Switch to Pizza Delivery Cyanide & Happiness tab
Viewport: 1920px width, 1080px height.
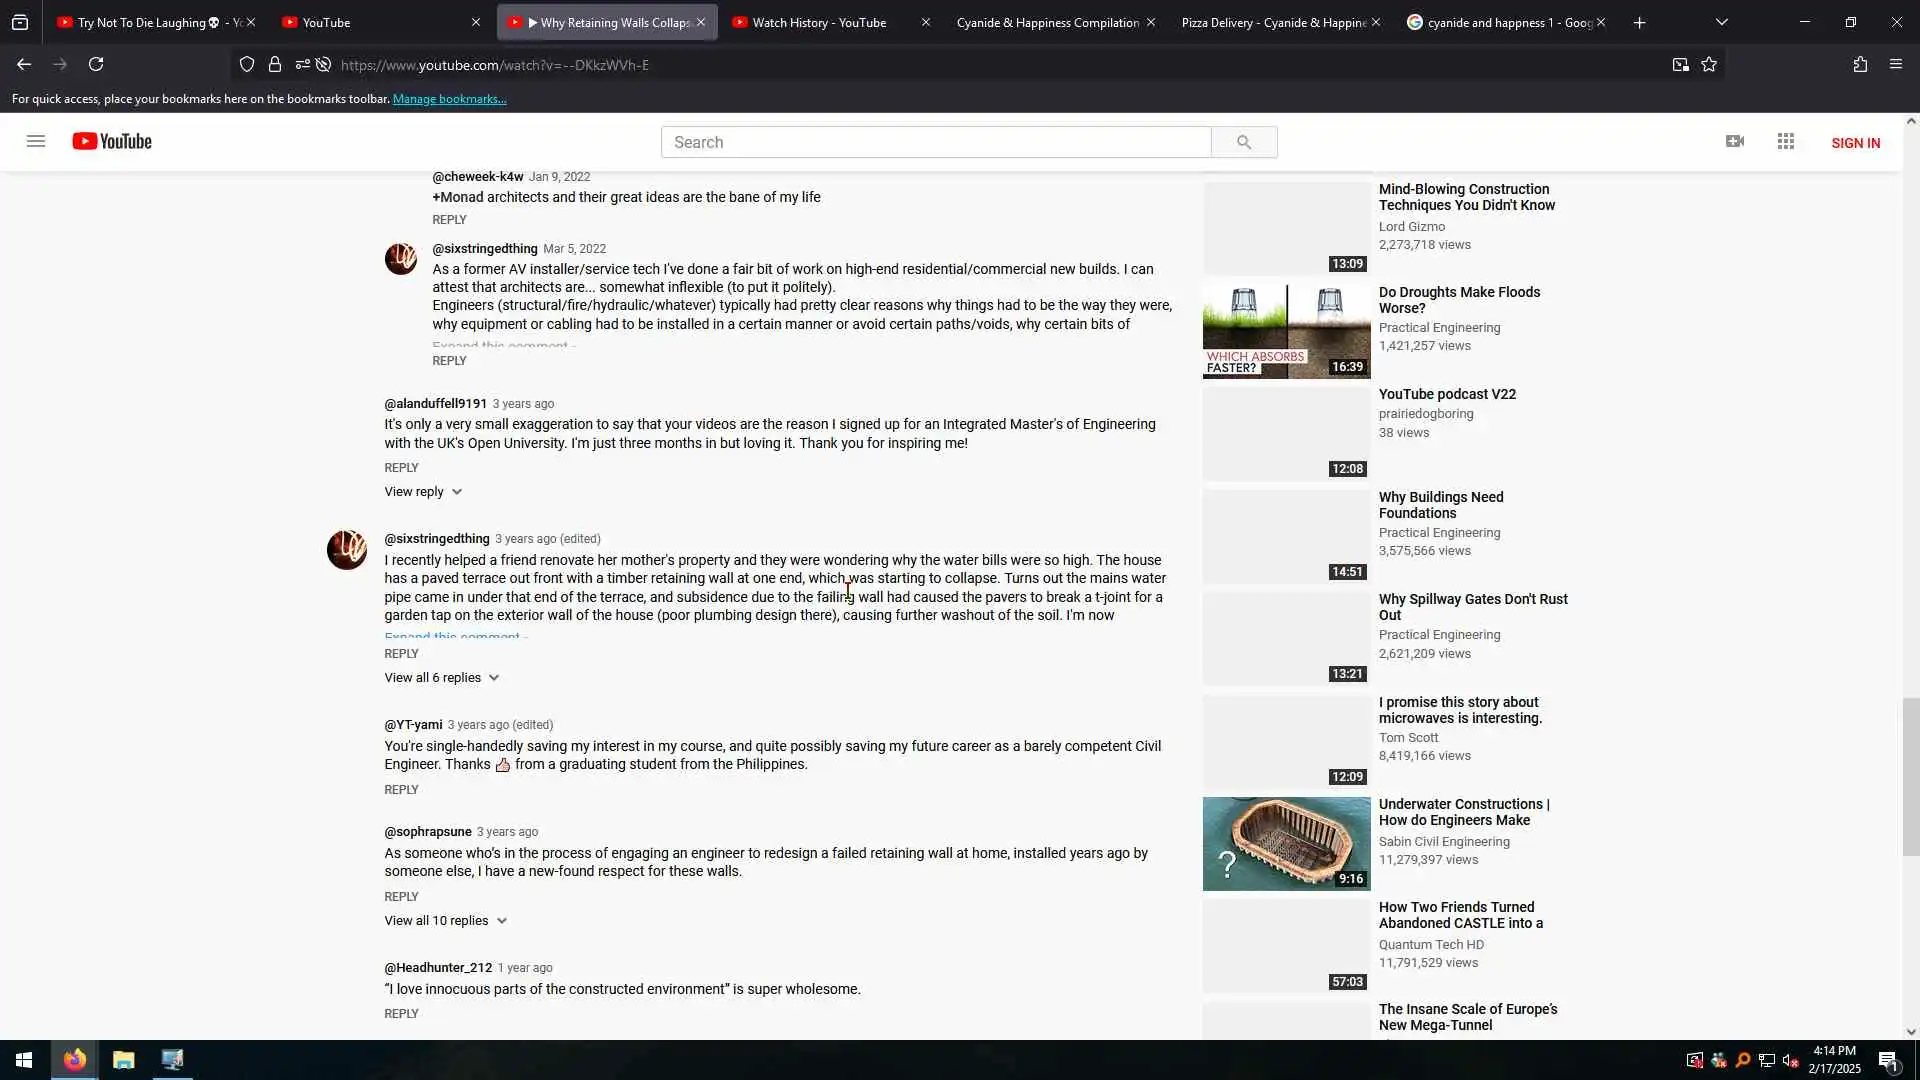point(1273,22)
